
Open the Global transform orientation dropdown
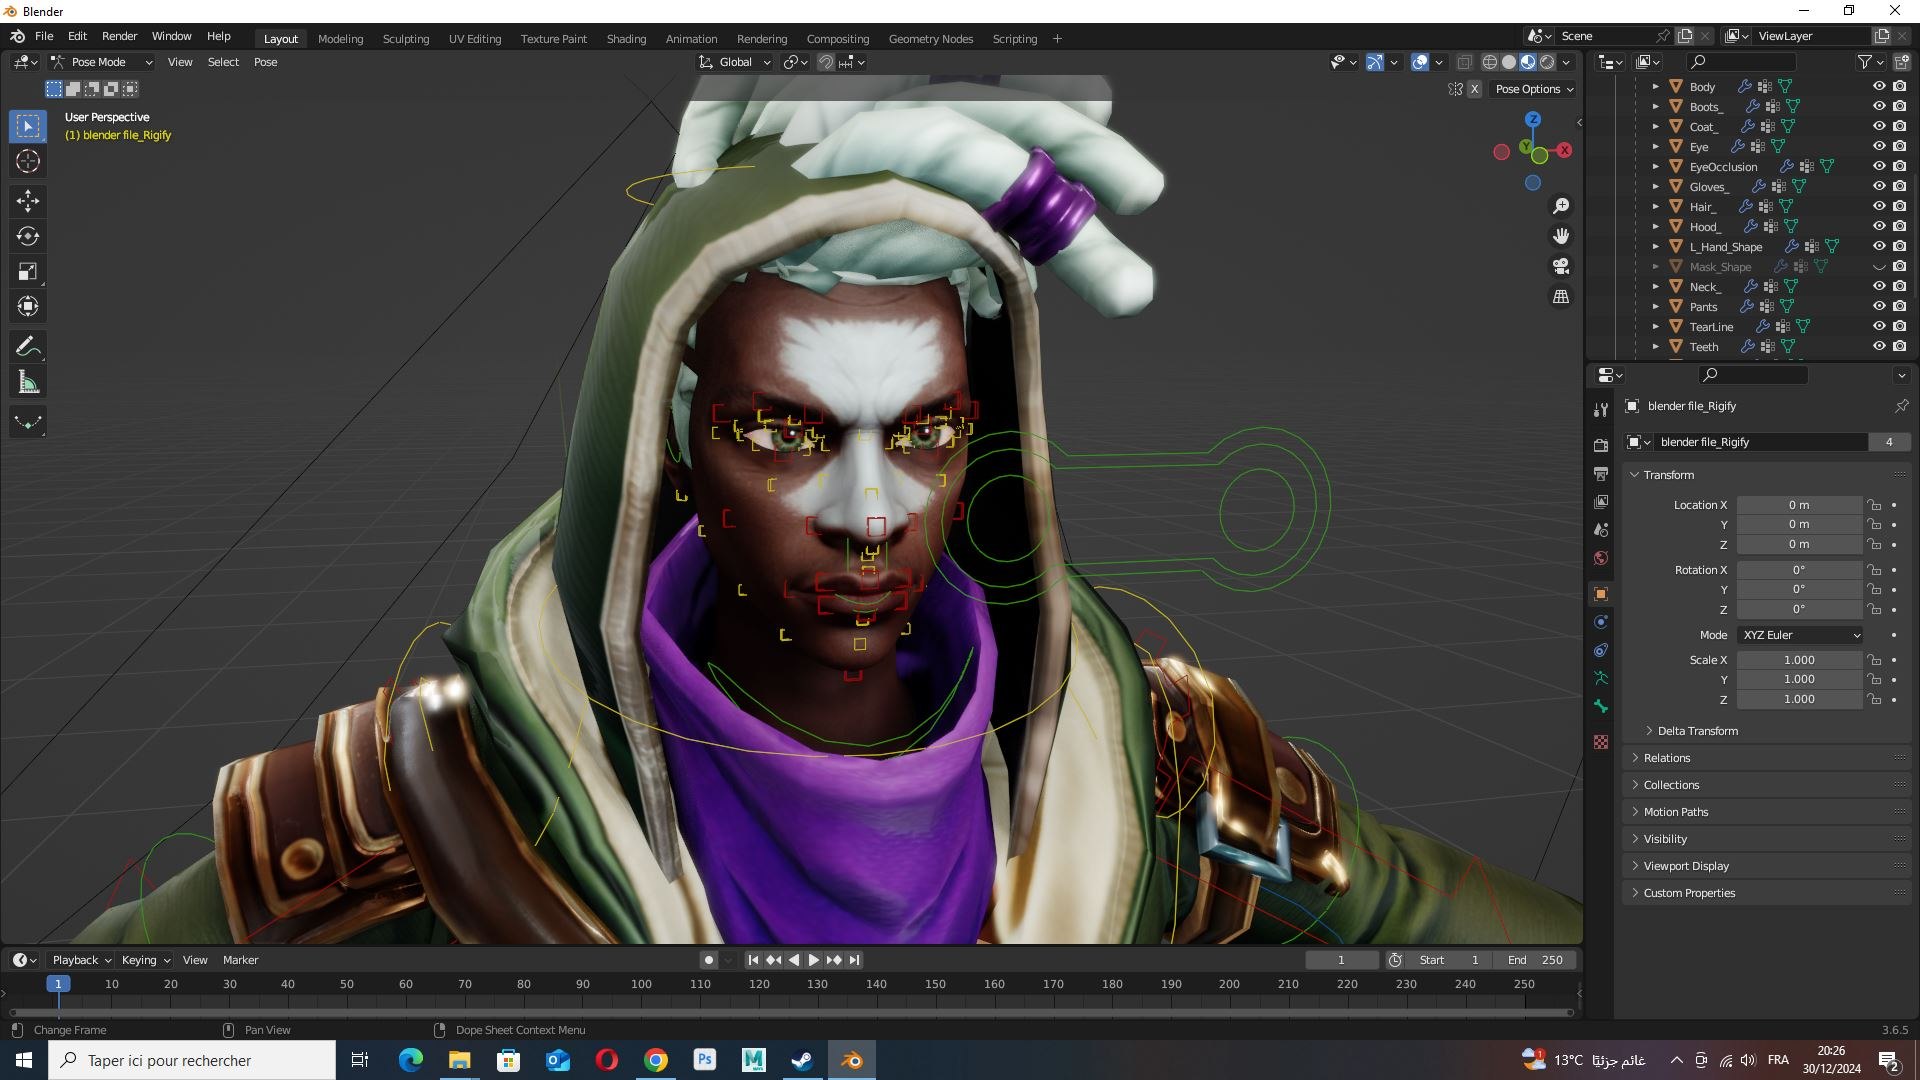pyautogui.click(x=735, y=62)
